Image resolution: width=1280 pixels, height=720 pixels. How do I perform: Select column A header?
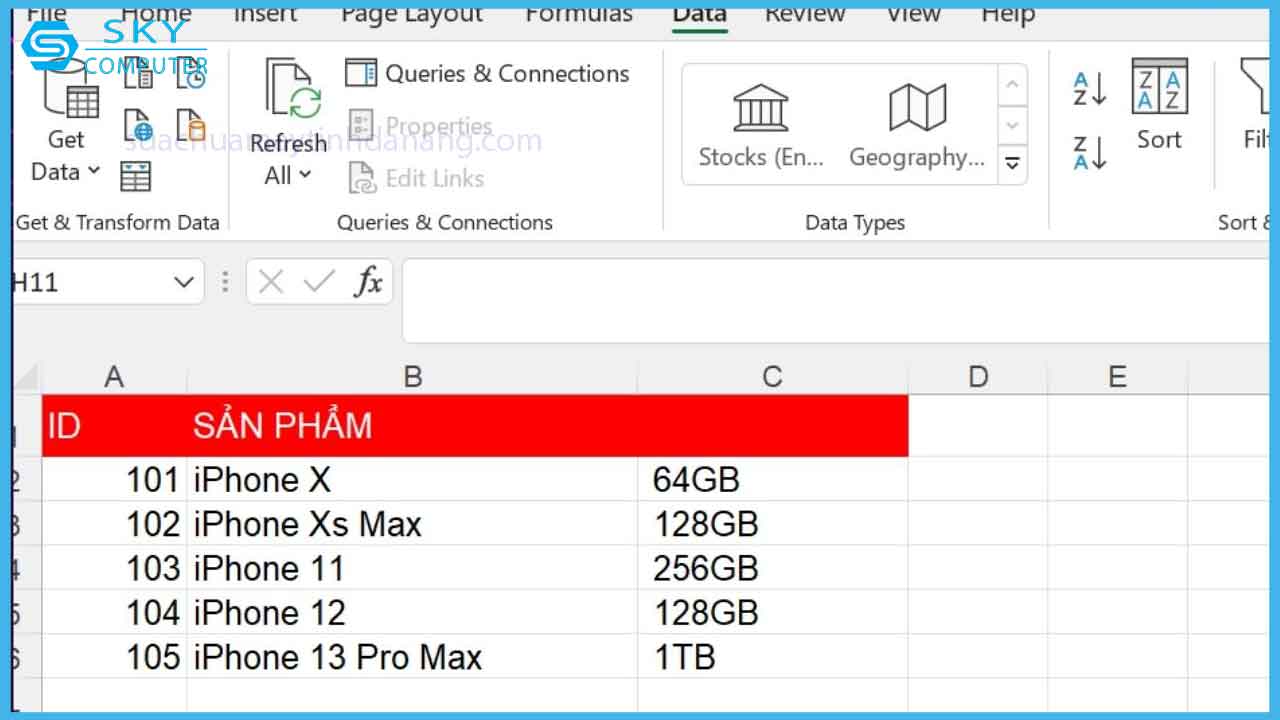[114, 377]
